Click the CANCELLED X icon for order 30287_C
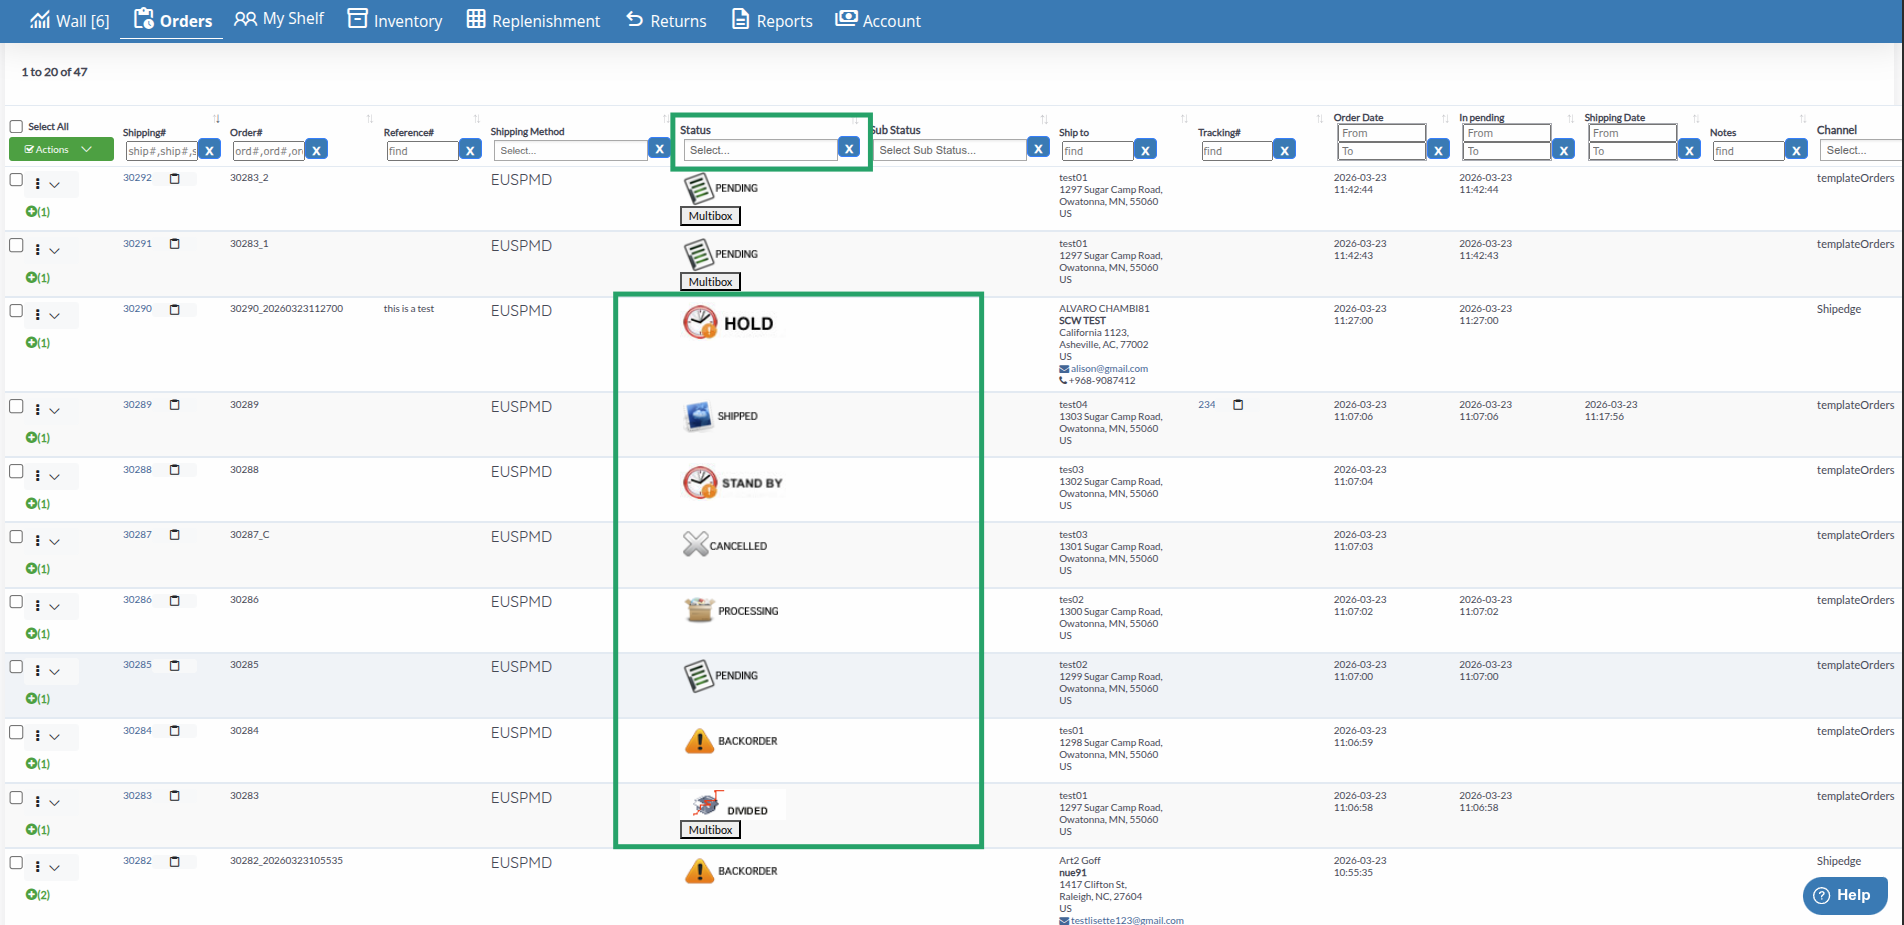This screenshot has width=1904, height=925. 695,544
